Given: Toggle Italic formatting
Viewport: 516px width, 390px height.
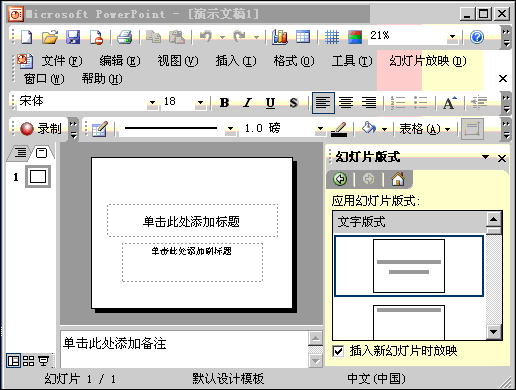Looking at the screenshot, I should click(x=247, y=102).
